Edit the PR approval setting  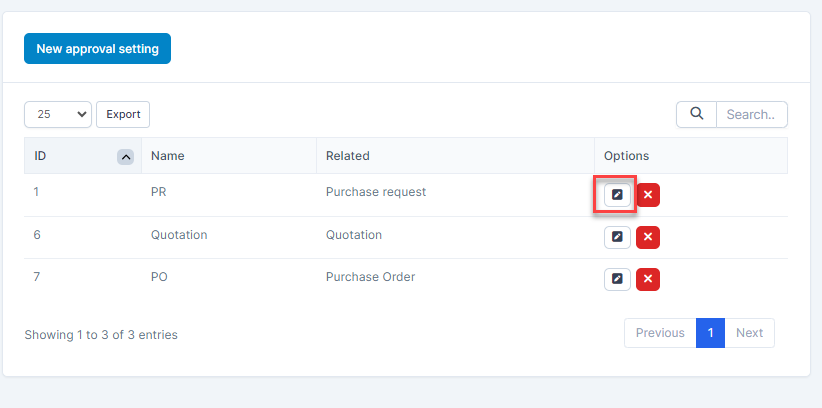coord(617,194)
